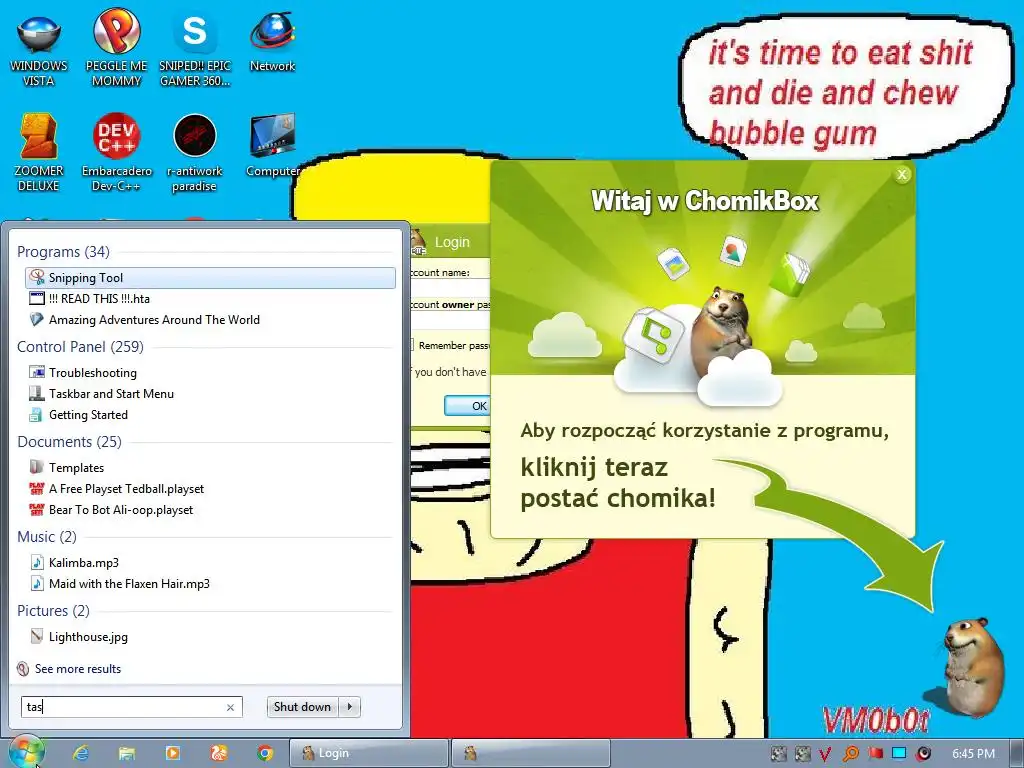1024x768 pixels.
Task: Click the first gray tray icon
Action: point(778,754)
